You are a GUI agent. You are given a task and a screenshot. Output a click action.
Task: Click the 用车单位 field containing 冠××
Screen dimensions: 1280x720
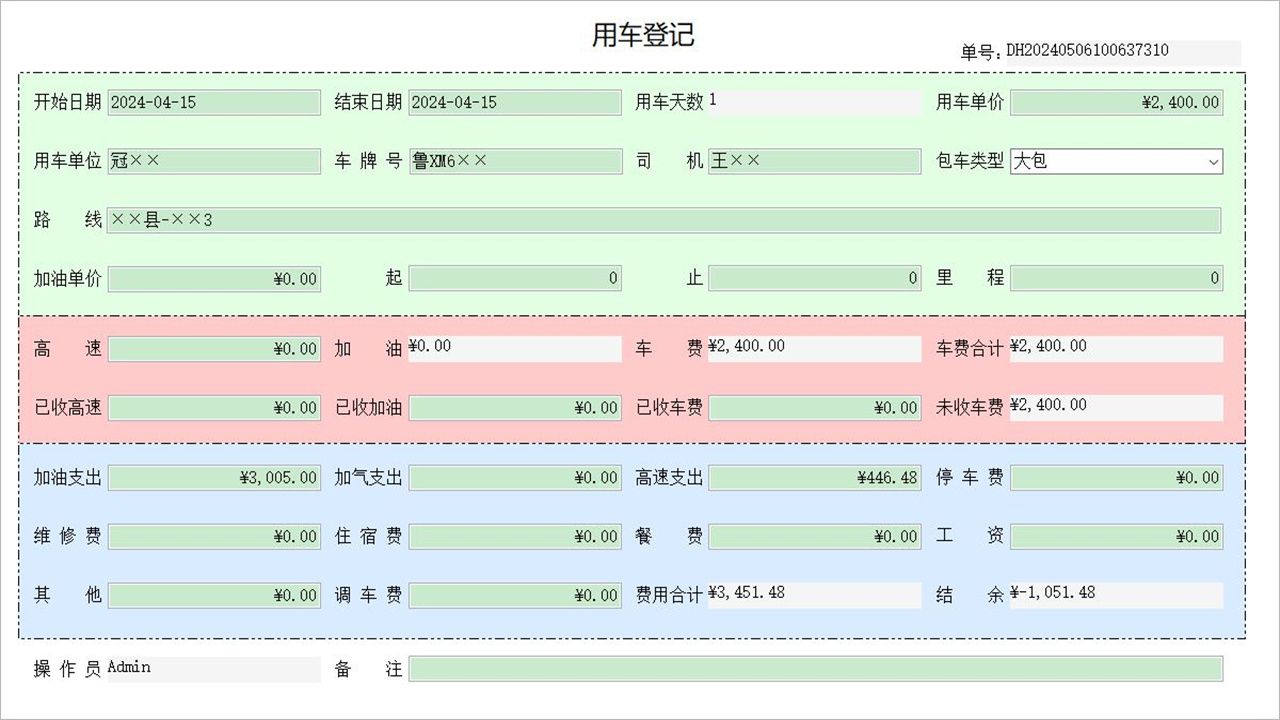tap(214, 161)
